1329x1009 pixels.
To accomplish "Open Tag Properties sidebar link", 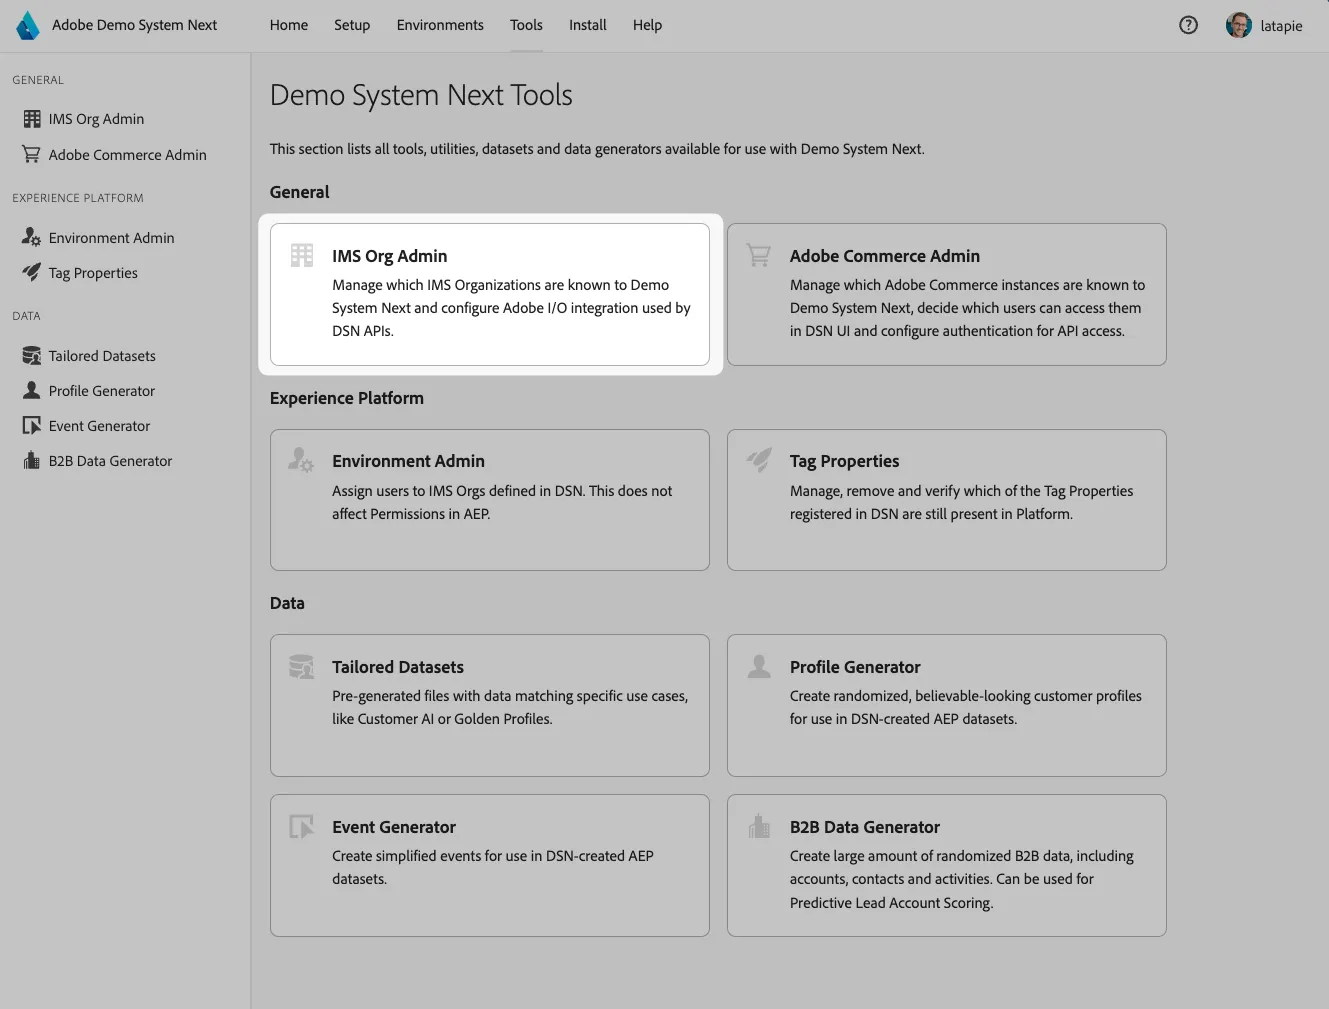I will pos(93,273).
